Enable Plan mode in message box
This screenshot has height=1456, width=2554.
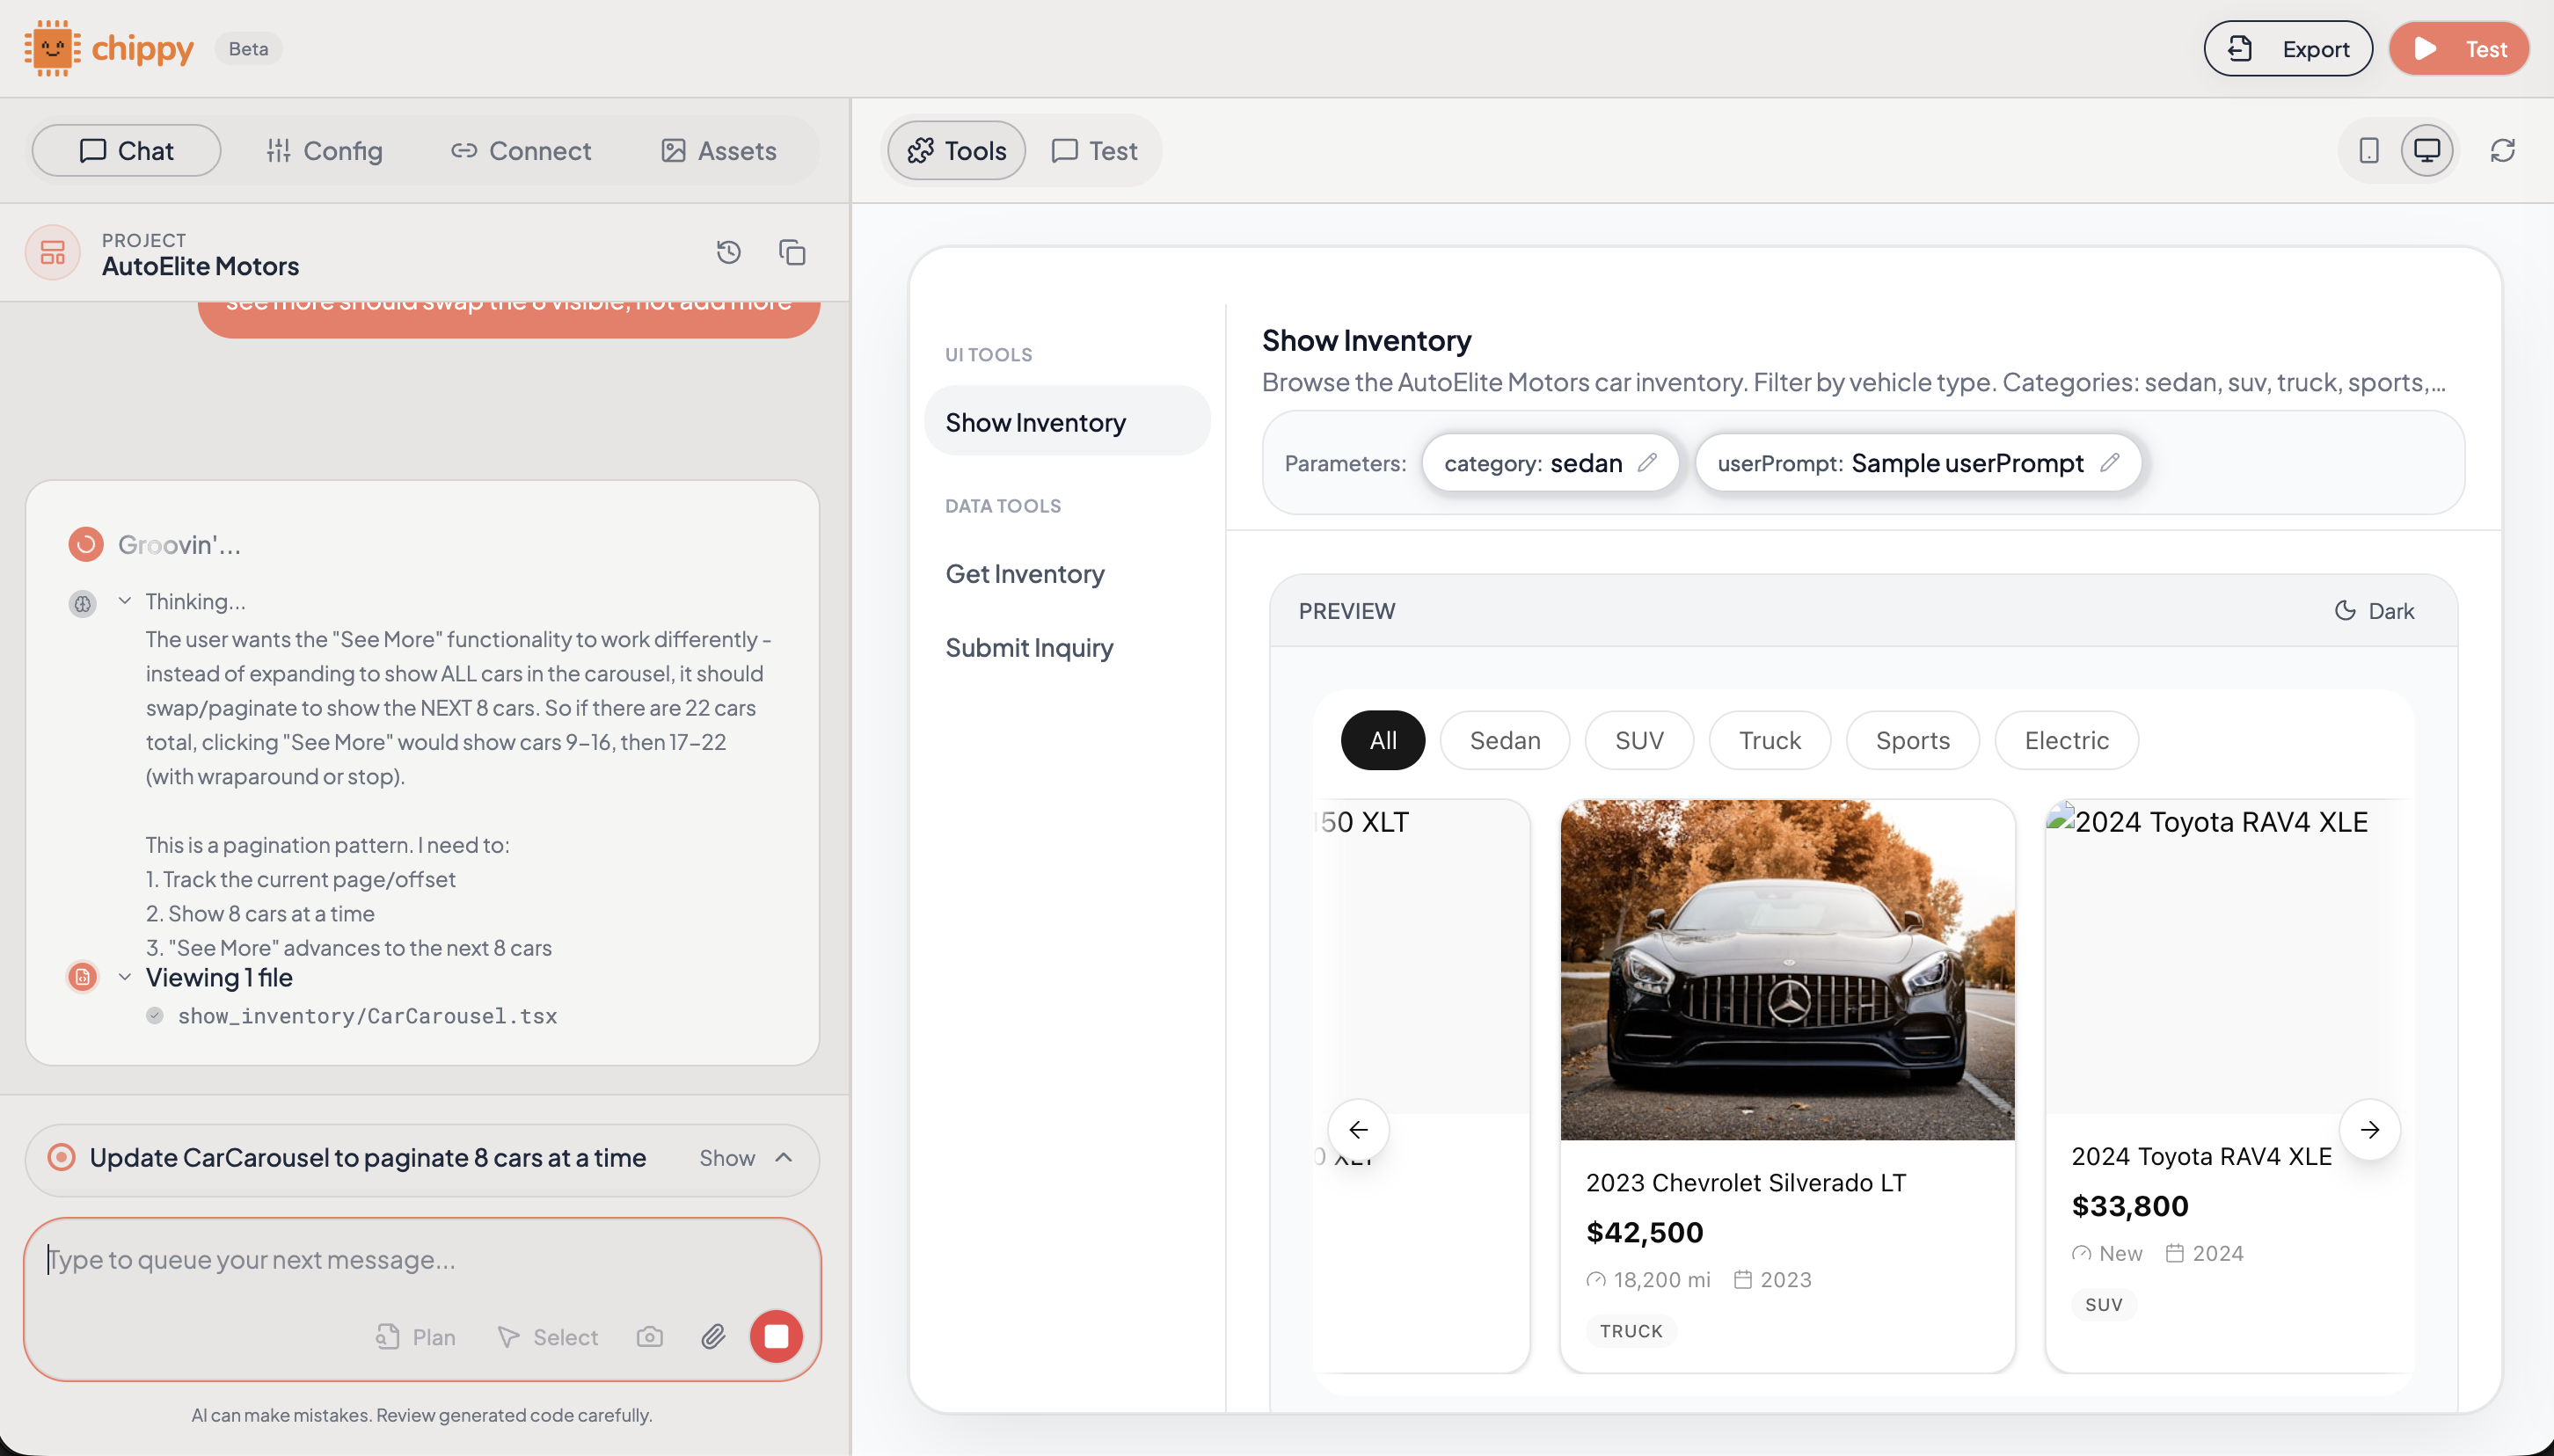(x=415, y=1337)
